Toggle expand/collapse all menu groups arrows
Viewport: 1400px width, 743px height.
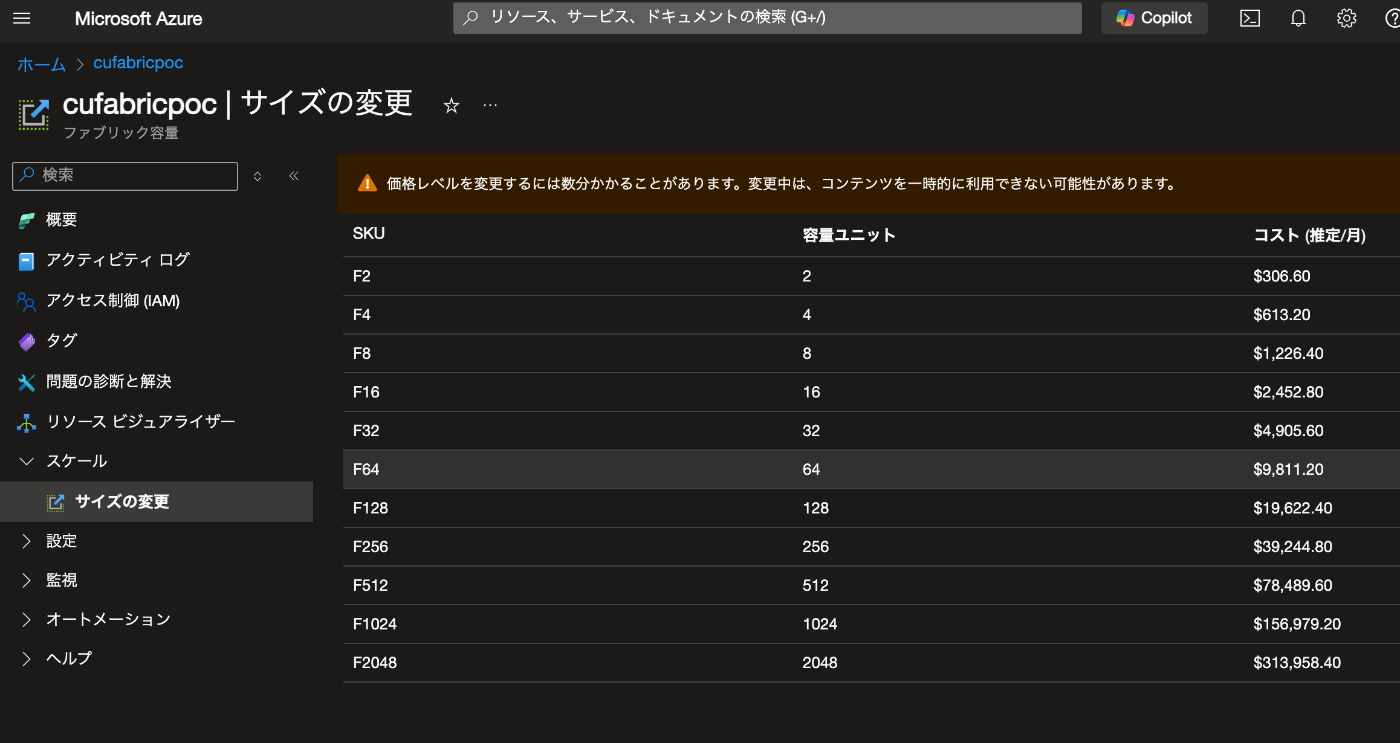(257, 176)
